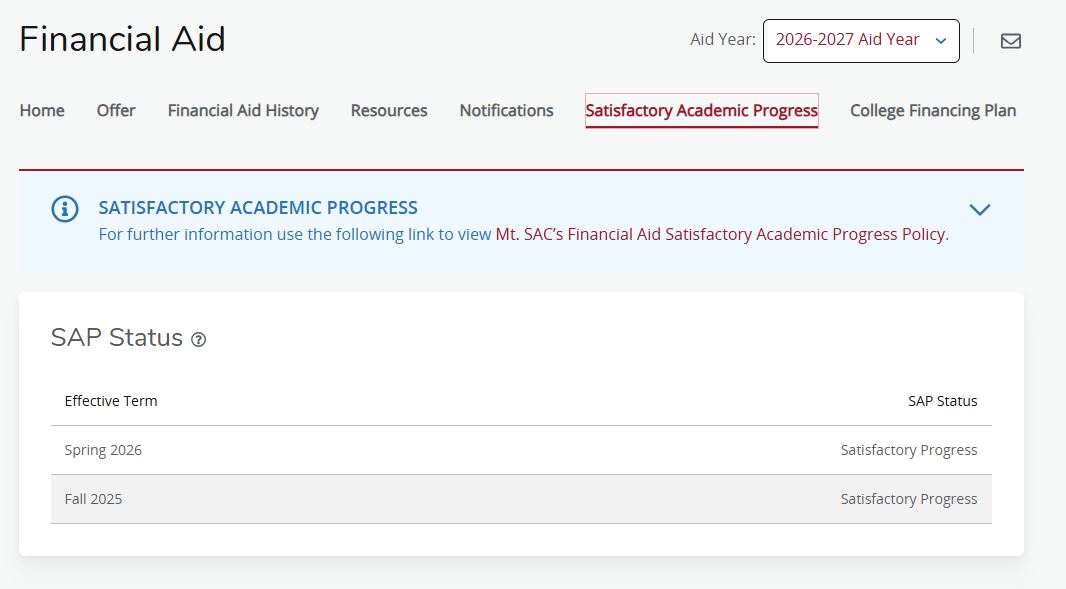1066x589 pixels.
Task: Open the Aid Year dropdown
Action: pos(861,41)
